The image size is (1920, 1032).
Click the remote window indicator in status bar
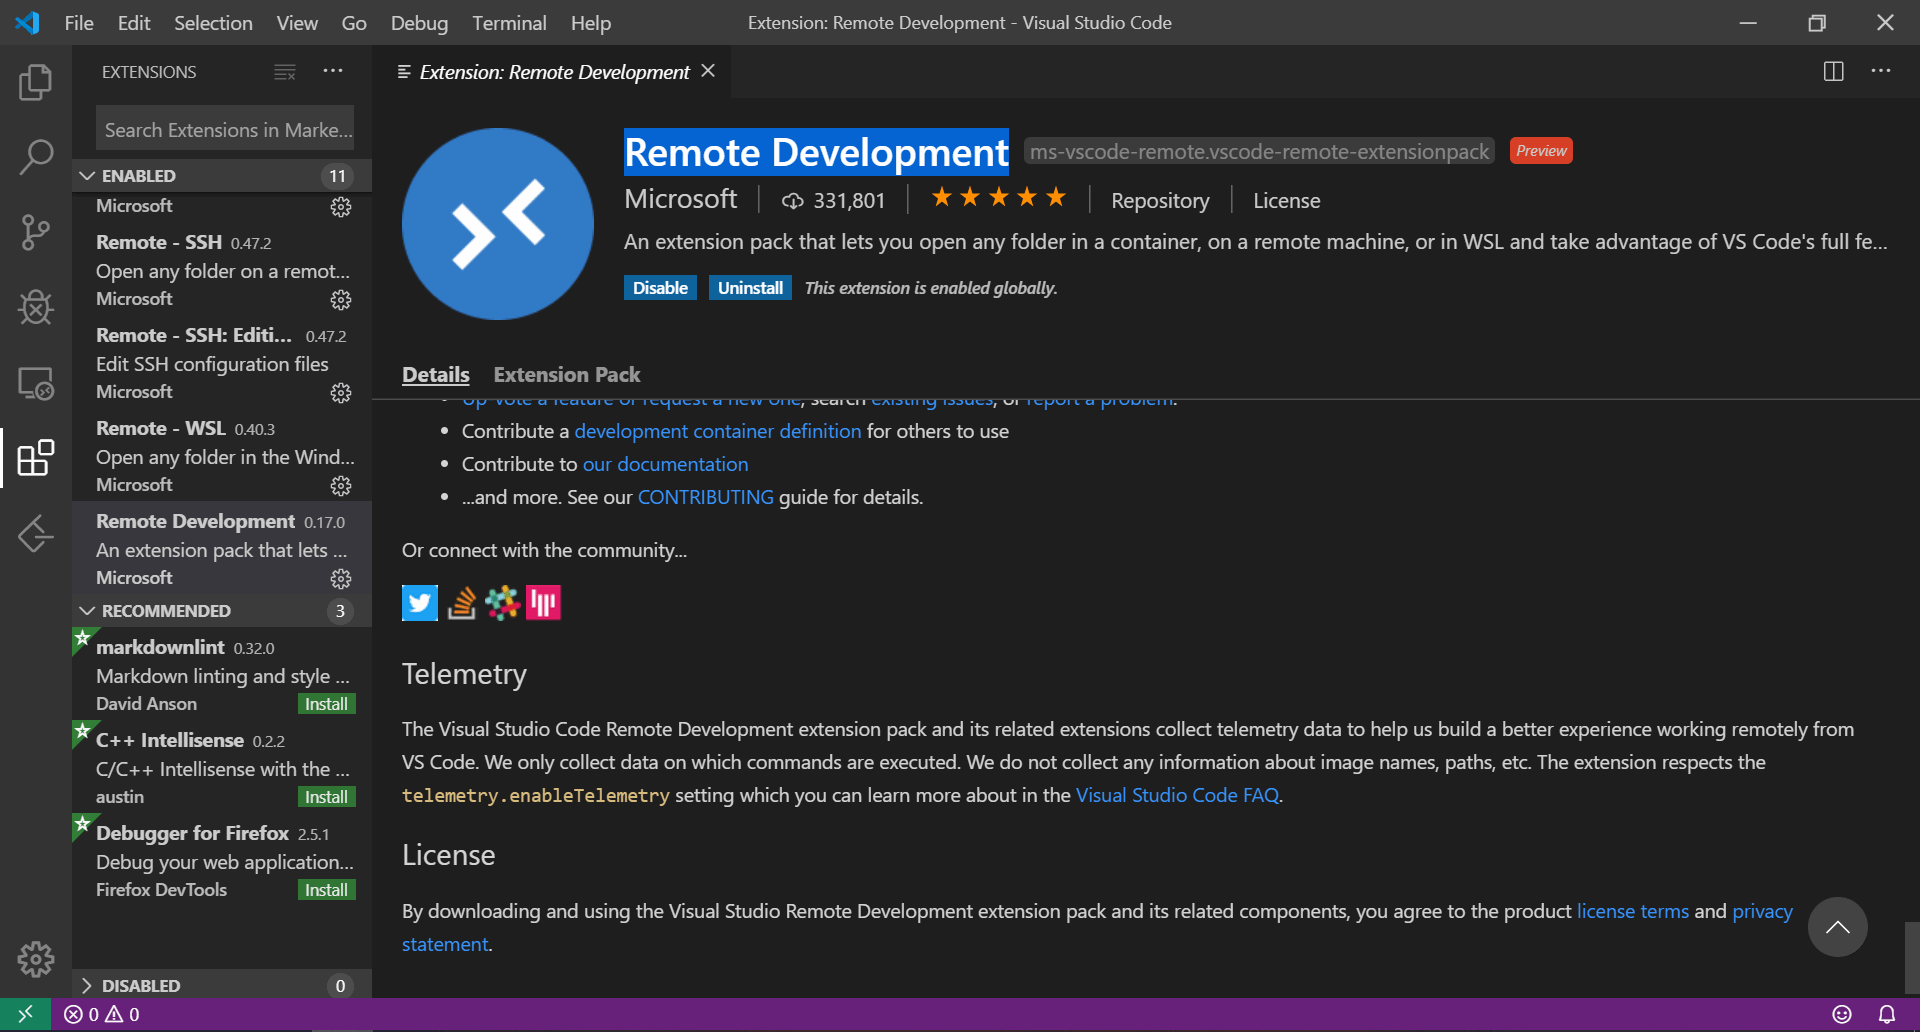tap(25, 1014)
